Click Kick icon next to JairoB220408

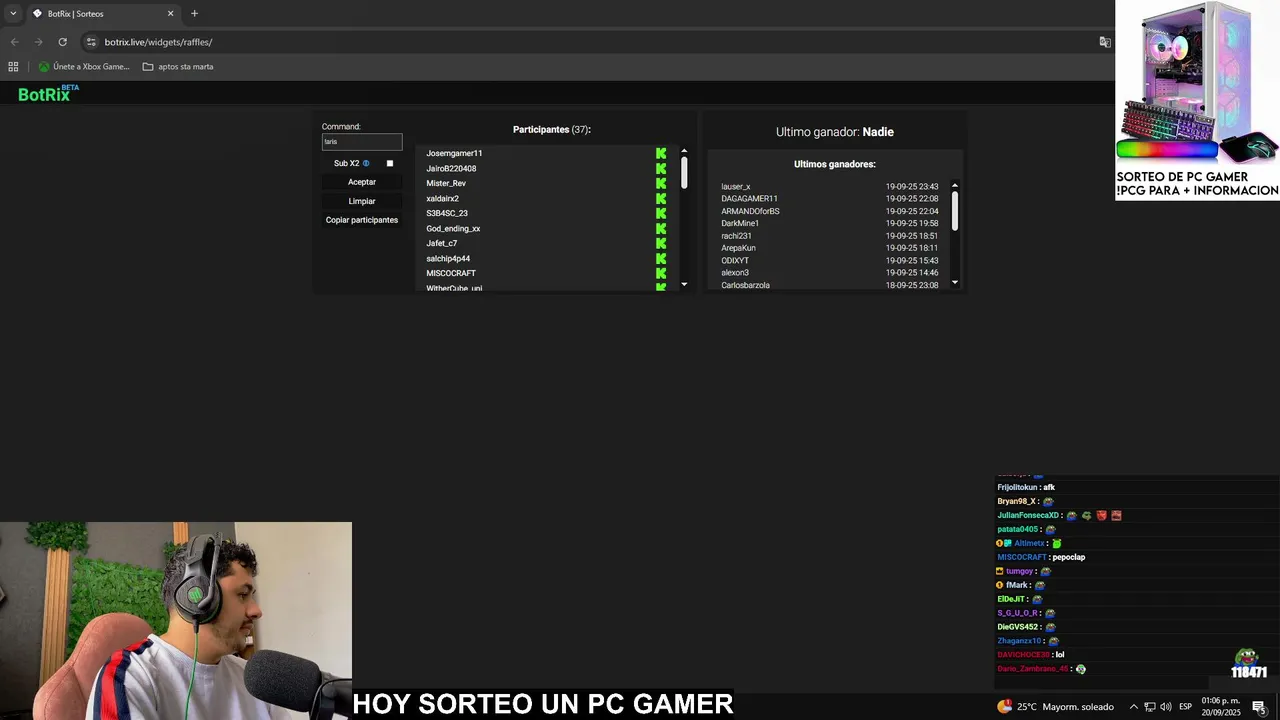[x=661, y=168]
